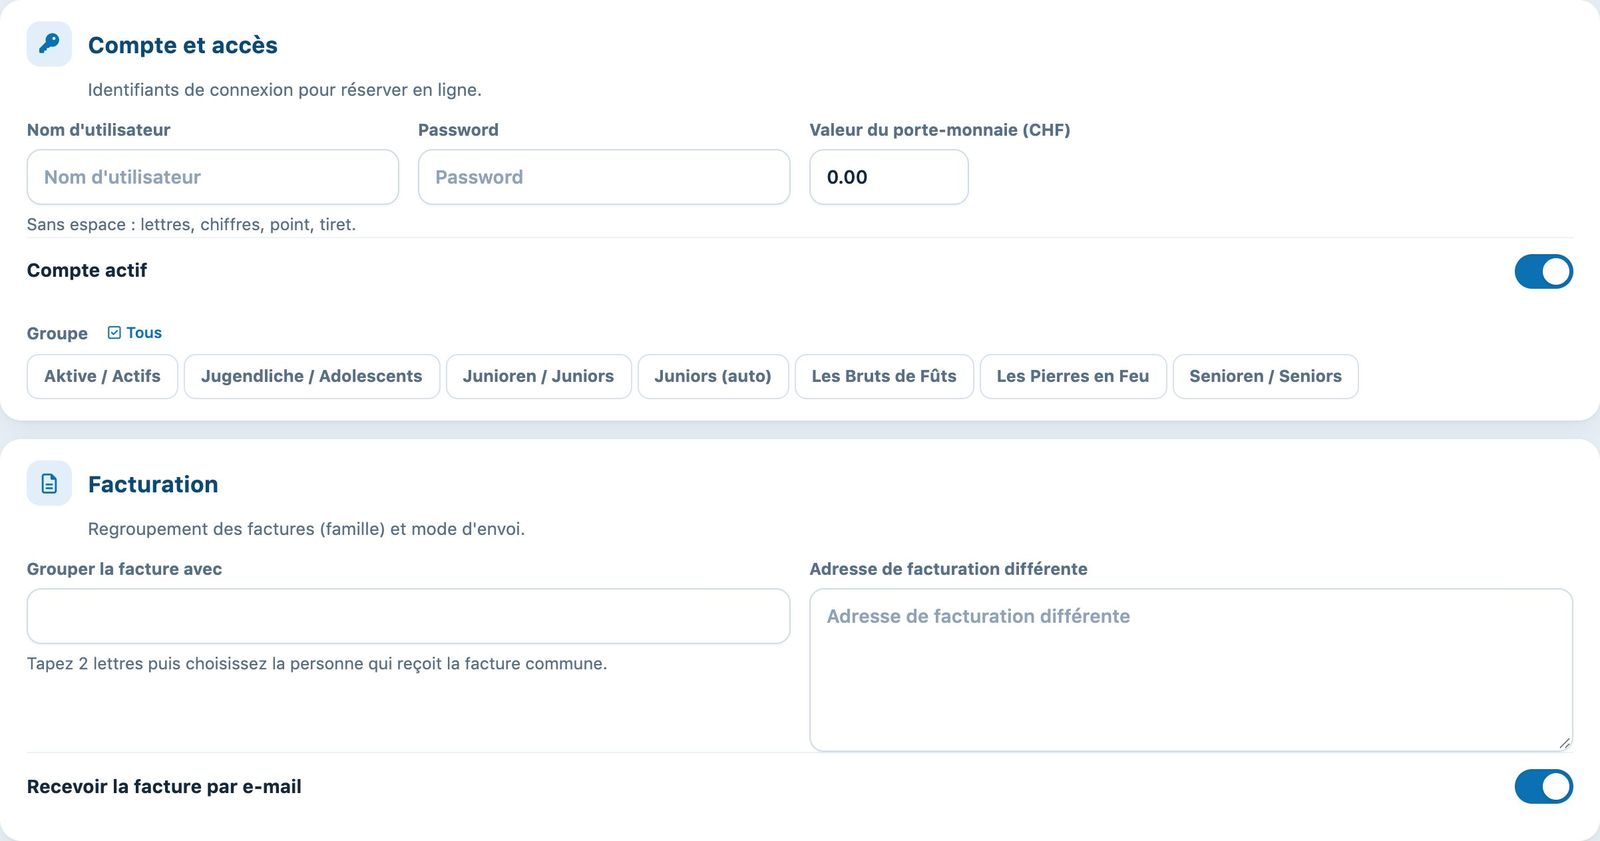Focus the Nom d'utilisateur input field
Screen dimensions: 1600x841
point(213,177)
